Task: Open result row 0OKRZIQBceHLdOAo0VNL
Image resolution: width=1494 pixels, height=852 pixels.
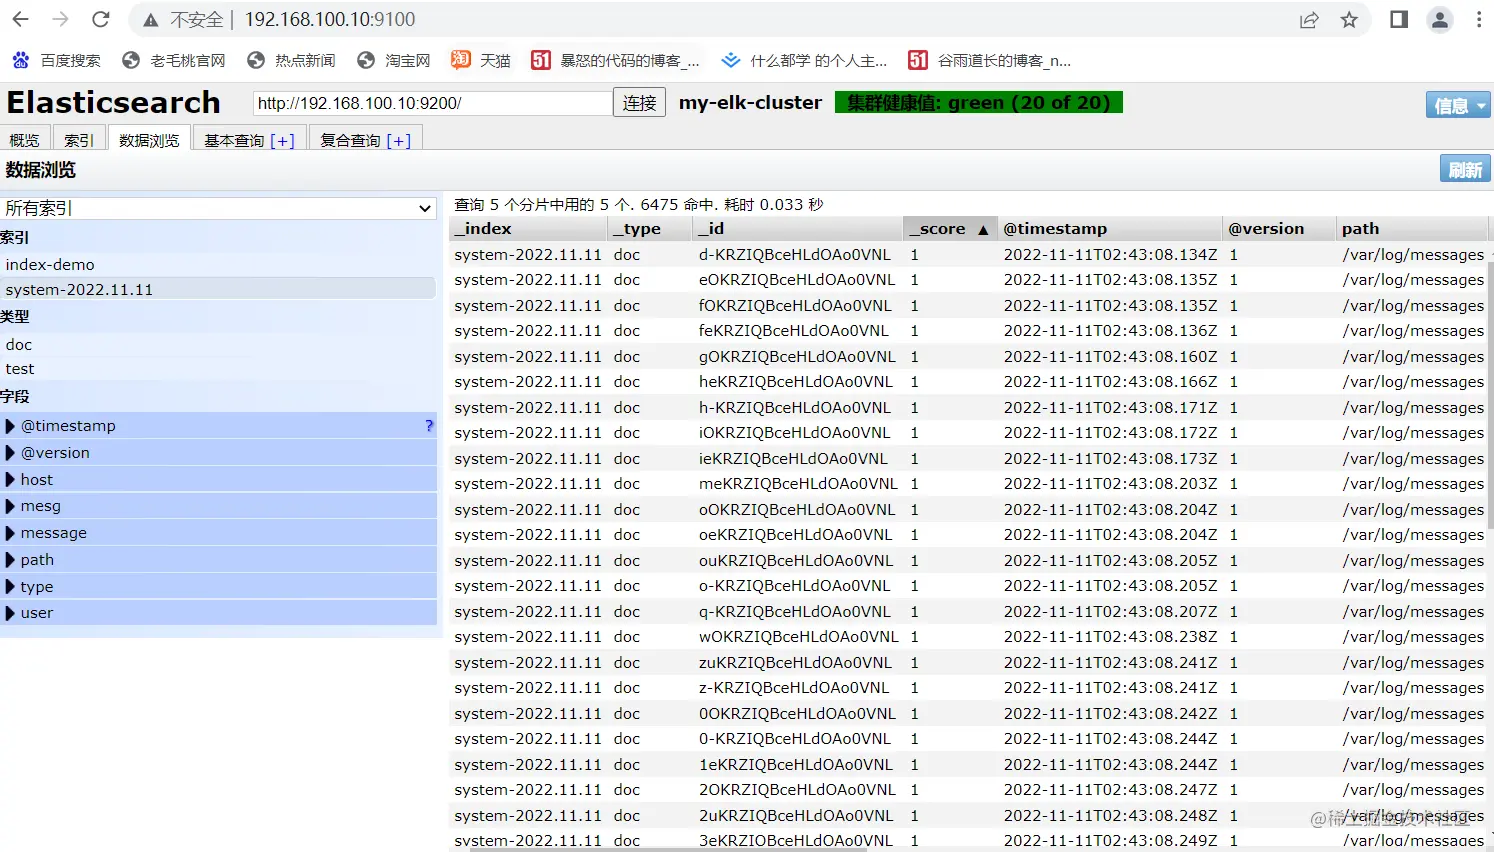Action: 968,713
